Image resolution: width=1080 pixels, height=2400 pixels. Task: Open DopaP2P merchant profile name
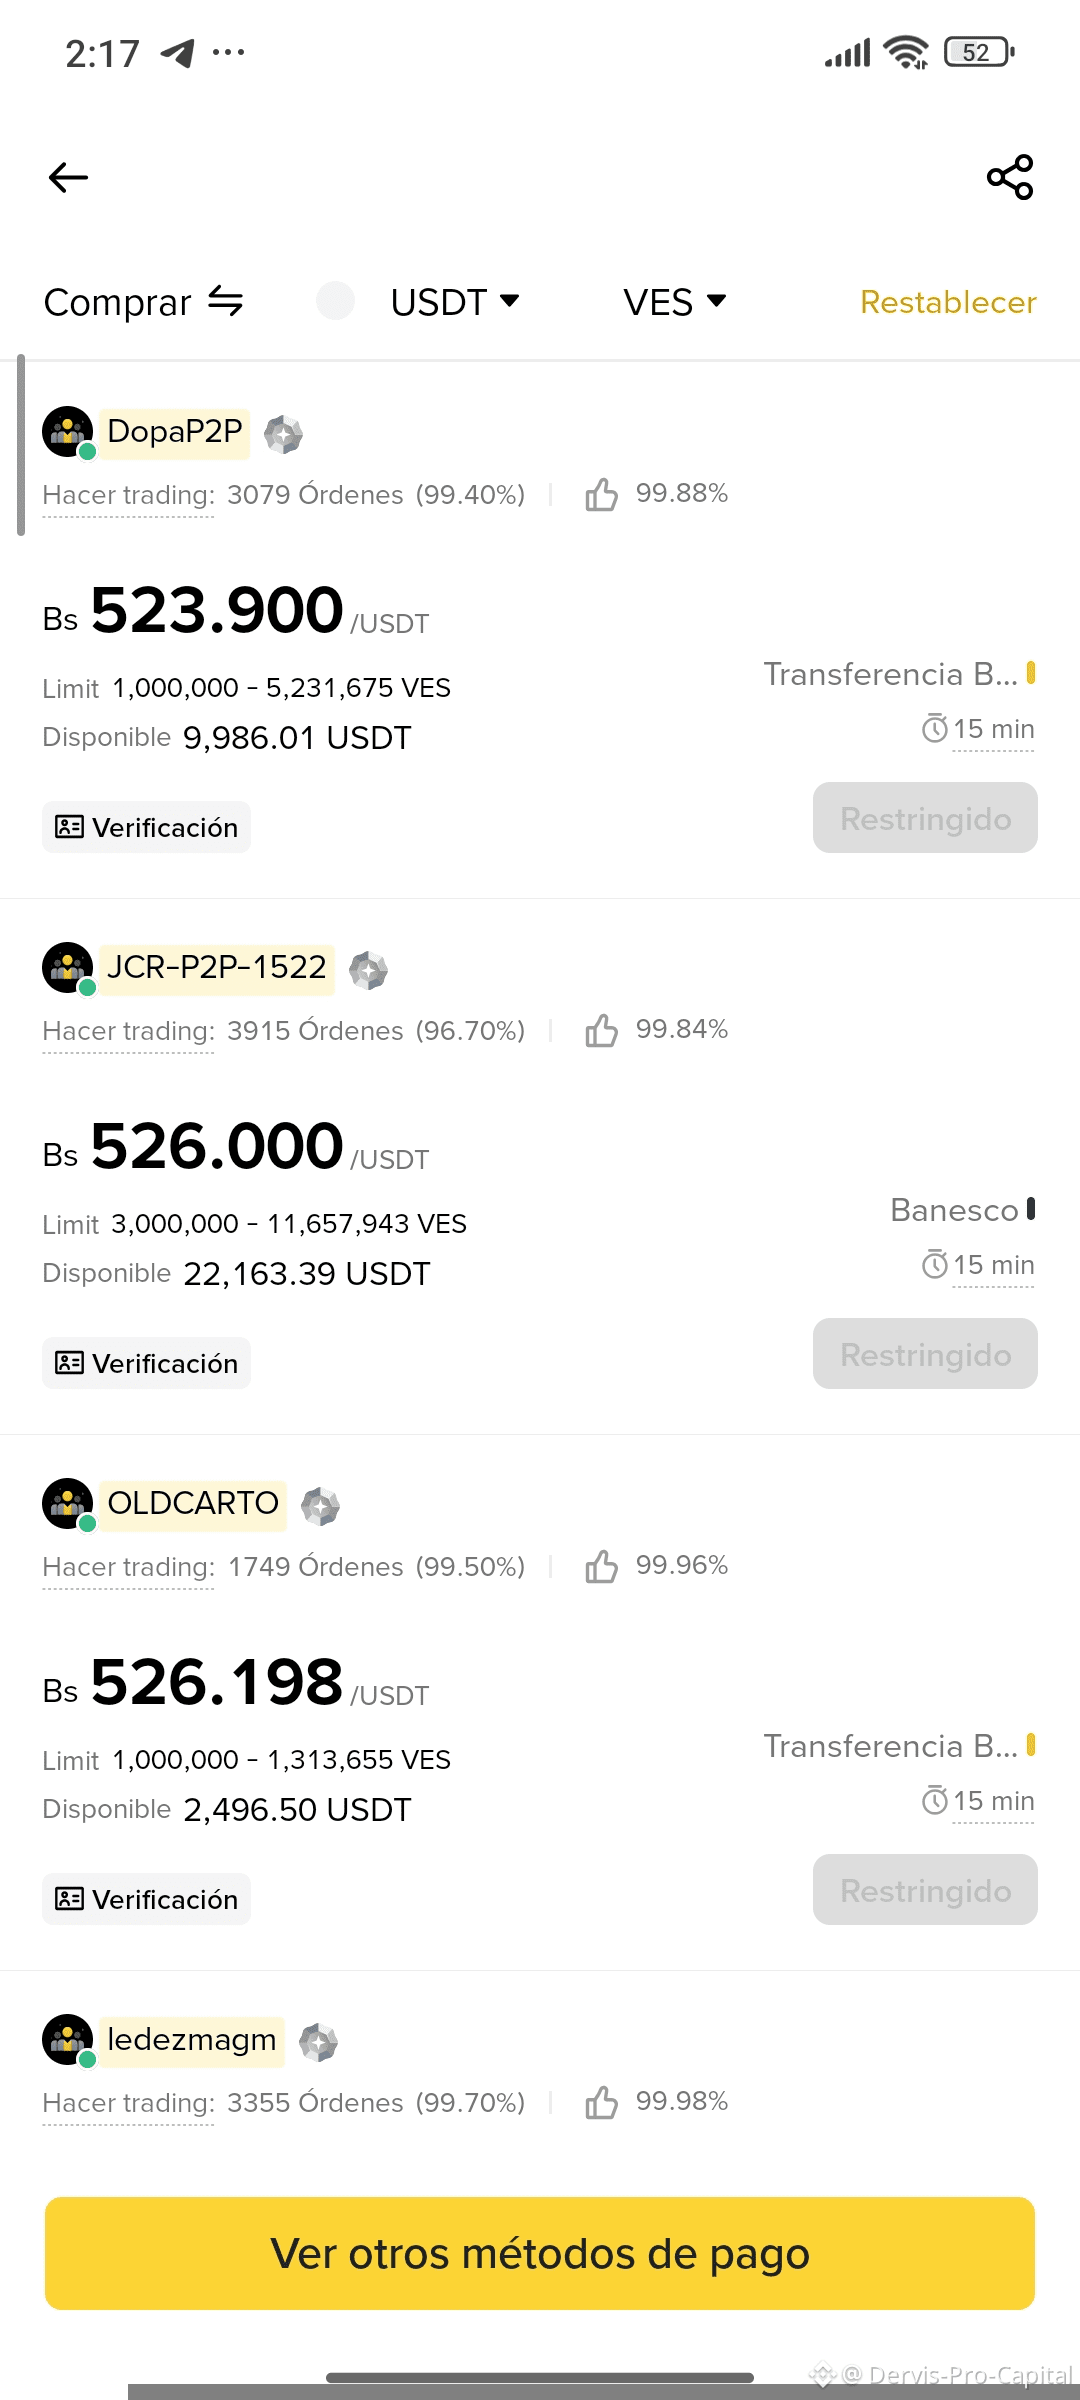click(x=175, y=432)
